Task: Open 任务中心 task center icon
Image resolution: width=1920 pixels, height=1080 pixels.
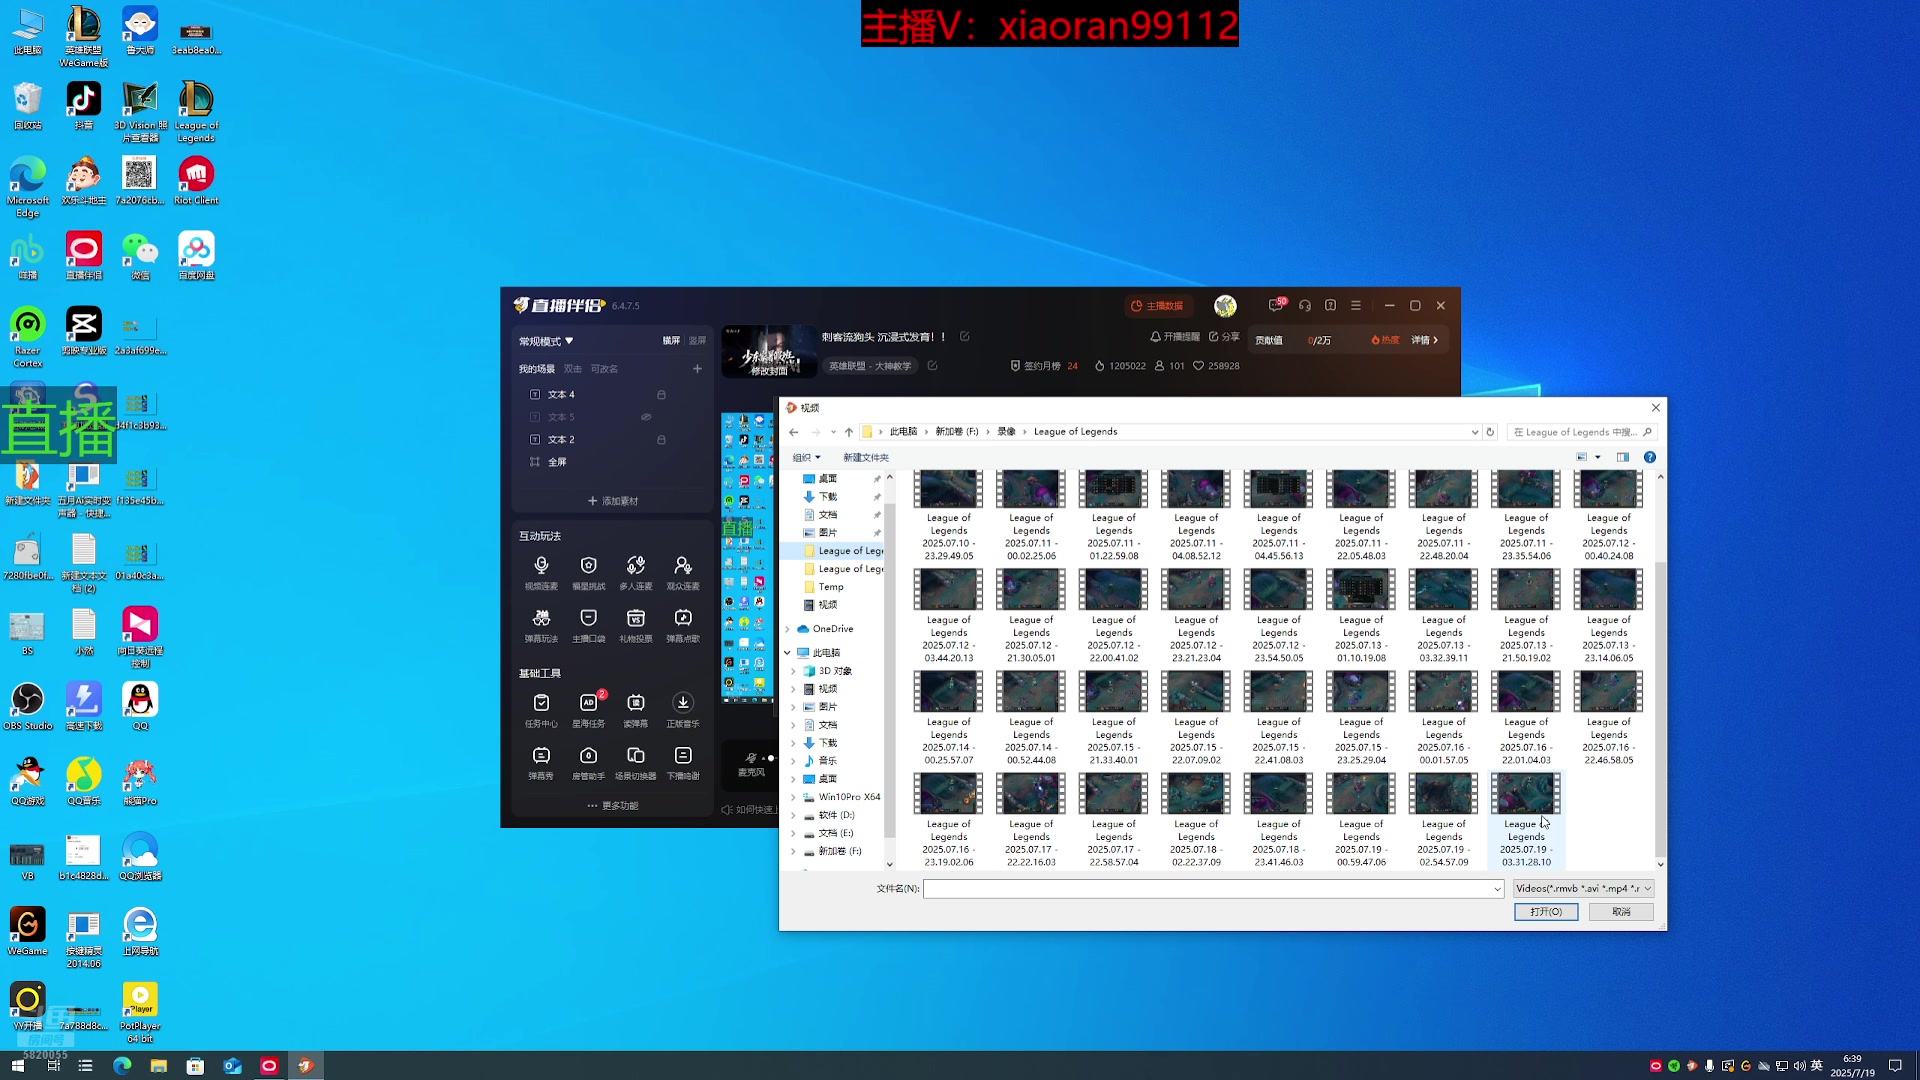Action: click(541, 710)
